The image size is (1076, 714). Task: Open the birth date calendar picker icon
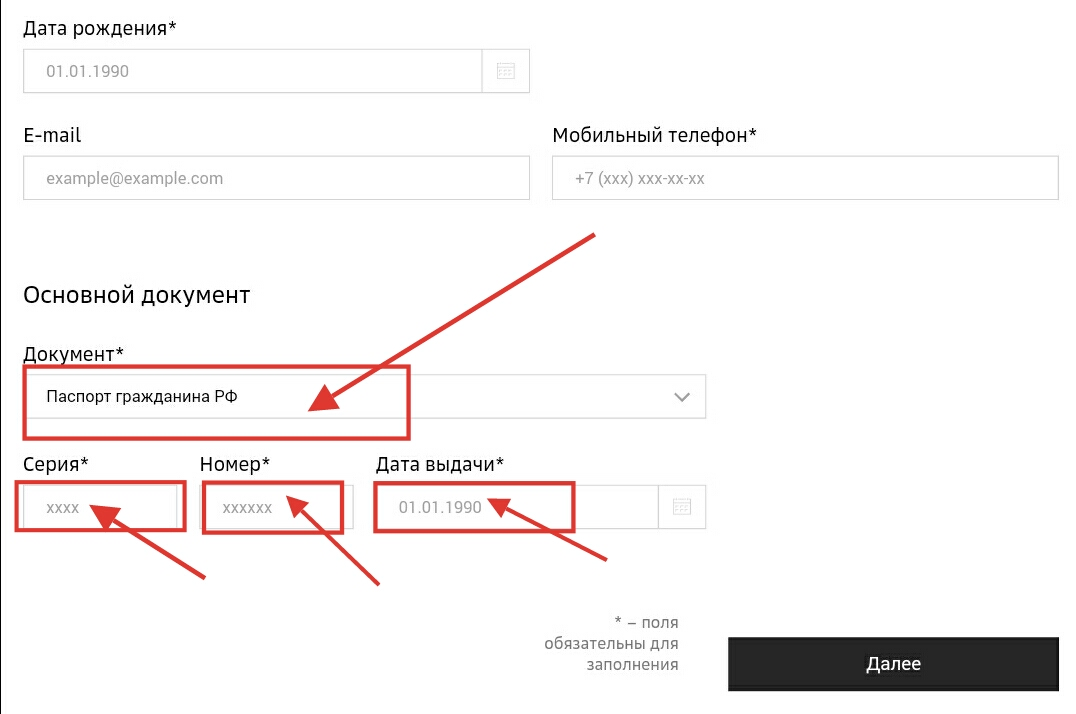coord(506,71)
